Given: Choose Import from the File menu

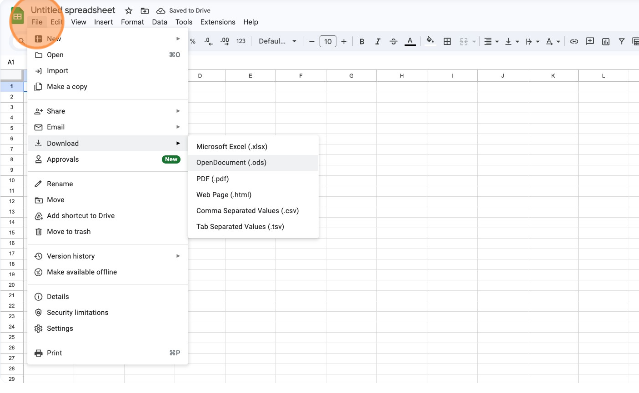Looking at the screenshot, I should point(108,71).
